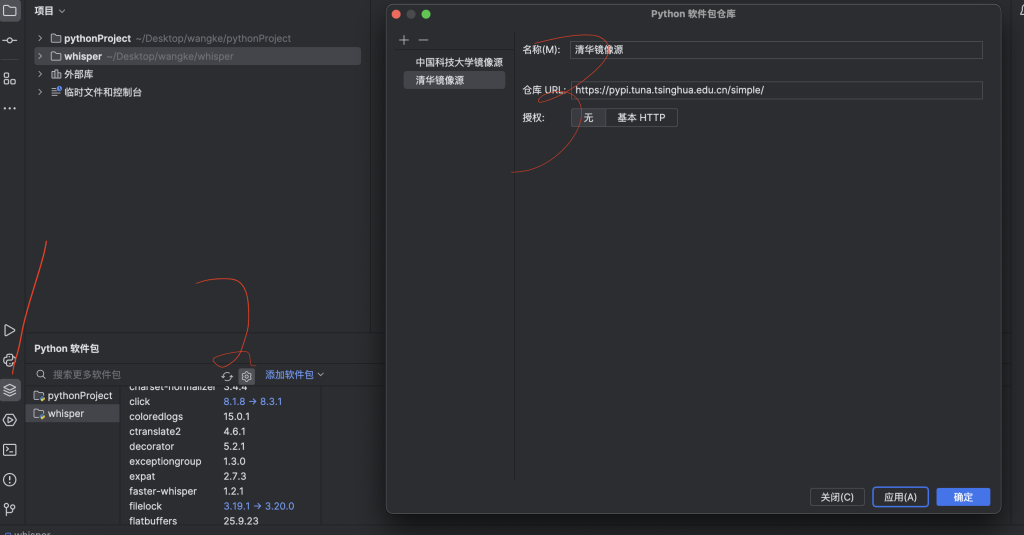This screenshot has width=1024, height=535.
Task: Click the 确定 button
Action: (x=962, y=497)
